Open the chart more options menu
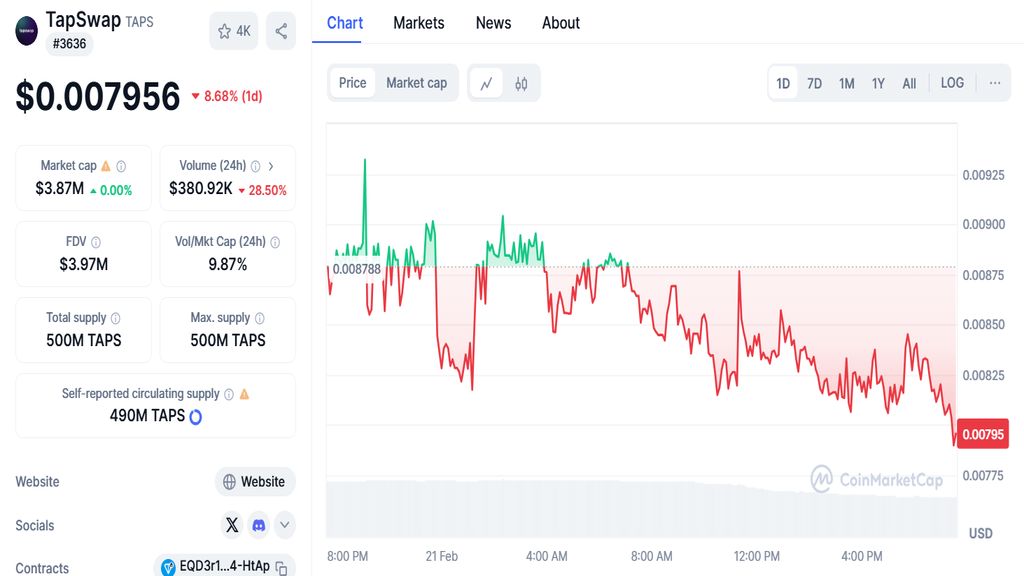The width and height of the screenshot is (1024, 576). (995, 83)
